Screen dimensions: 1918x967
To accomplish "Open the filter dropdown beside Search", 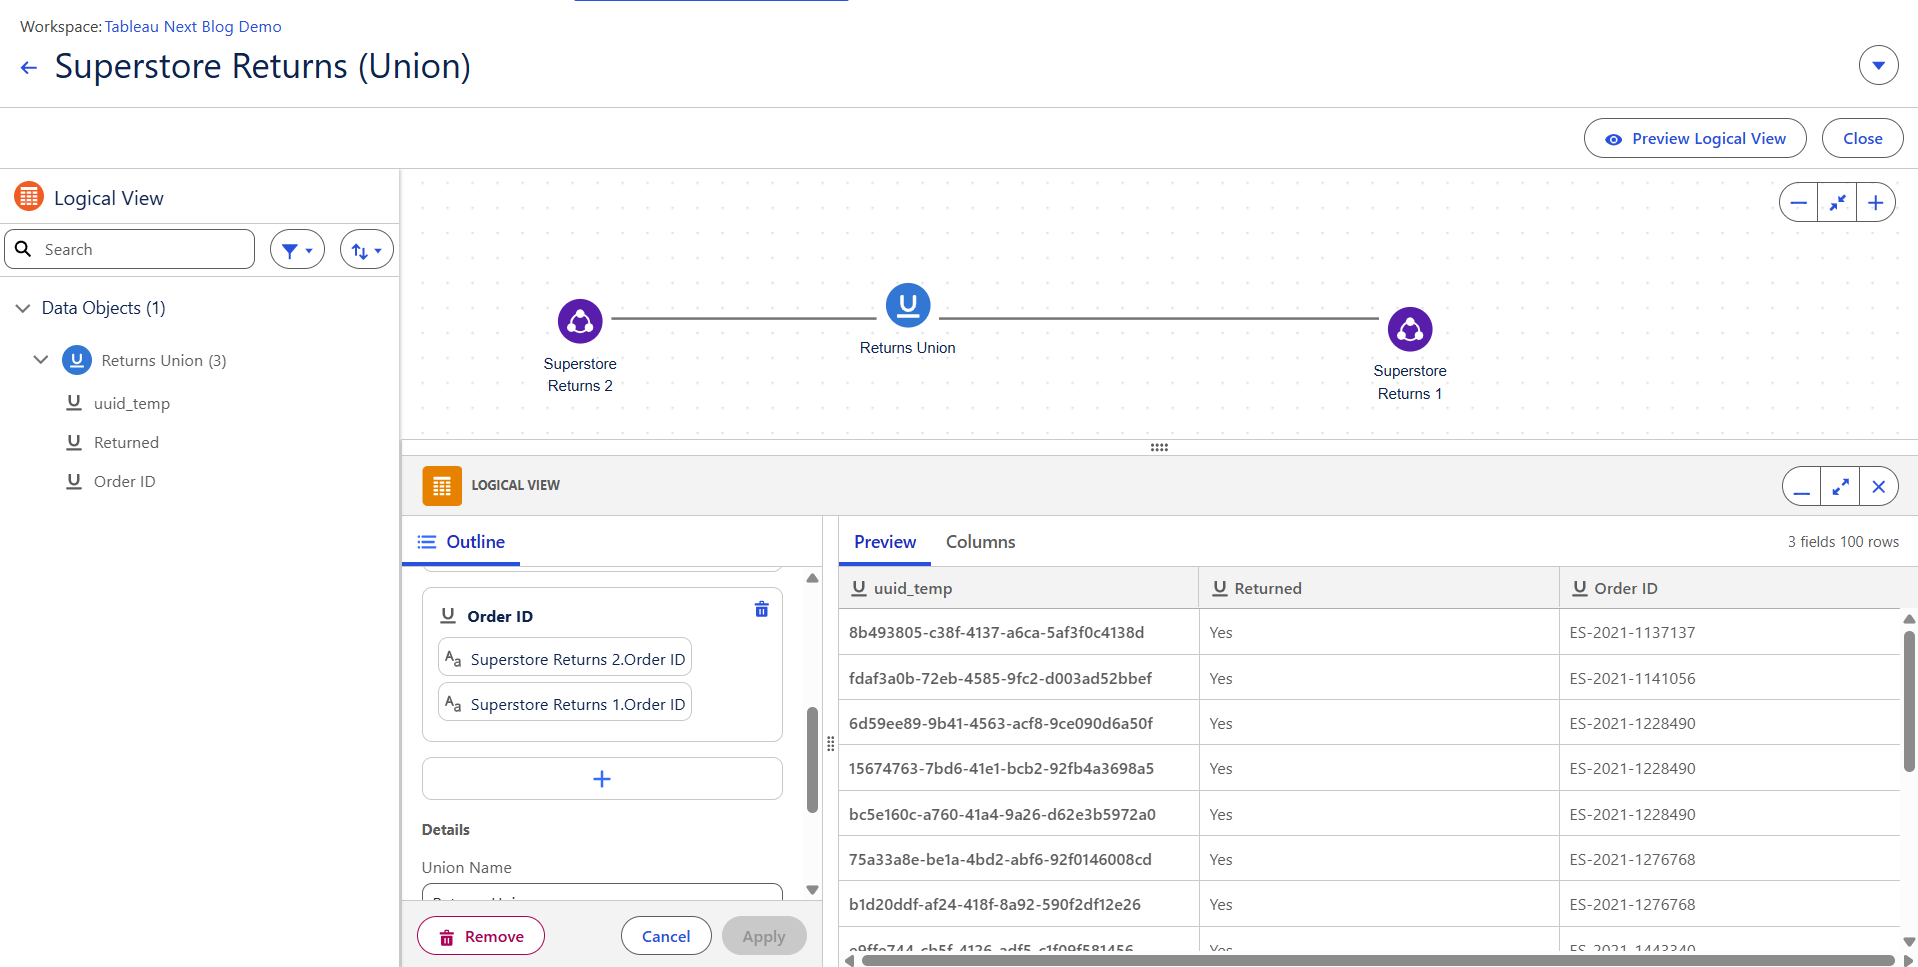I will 297,250.
